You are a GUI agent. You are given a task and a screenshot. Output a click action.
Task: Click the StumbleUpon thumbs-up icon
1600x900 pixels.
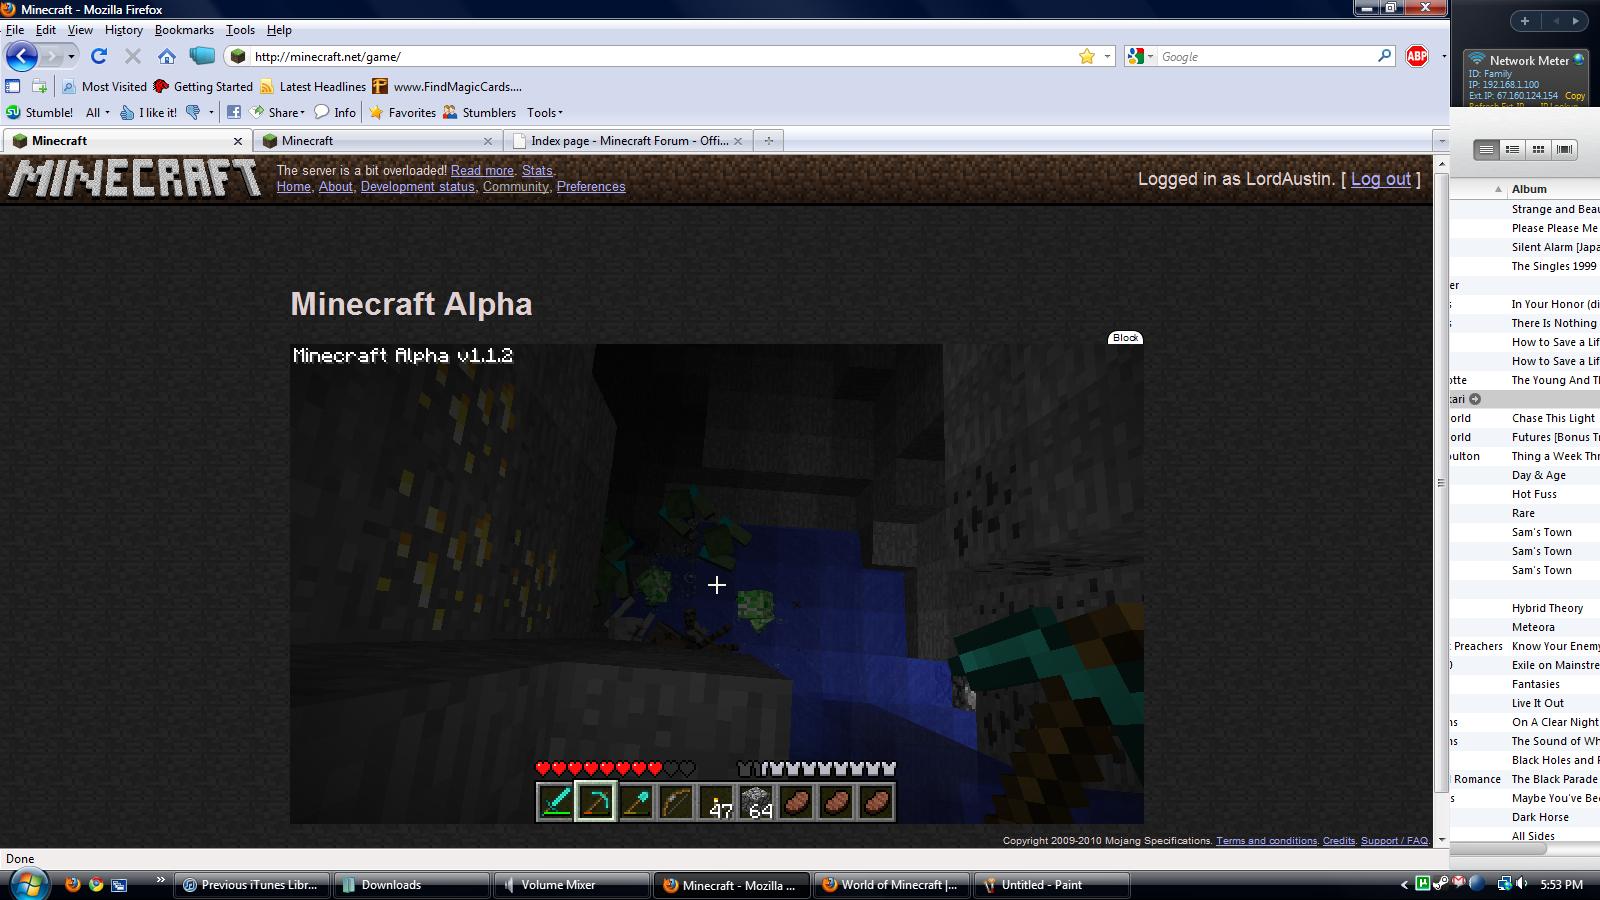(126, 113)
